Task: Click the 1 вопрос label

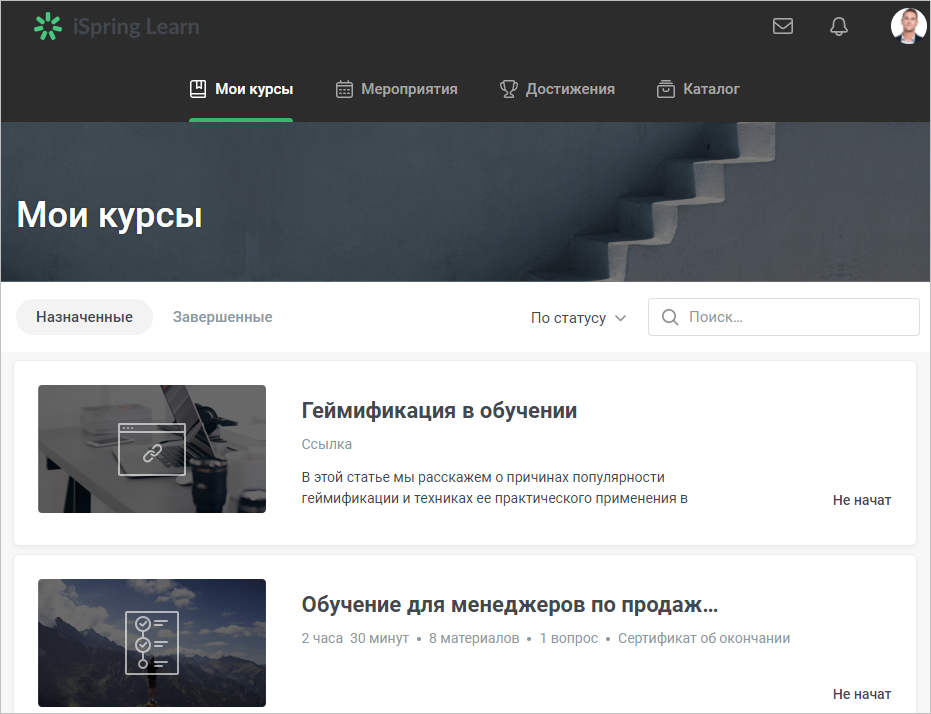Action: click(x=568, y=638)
